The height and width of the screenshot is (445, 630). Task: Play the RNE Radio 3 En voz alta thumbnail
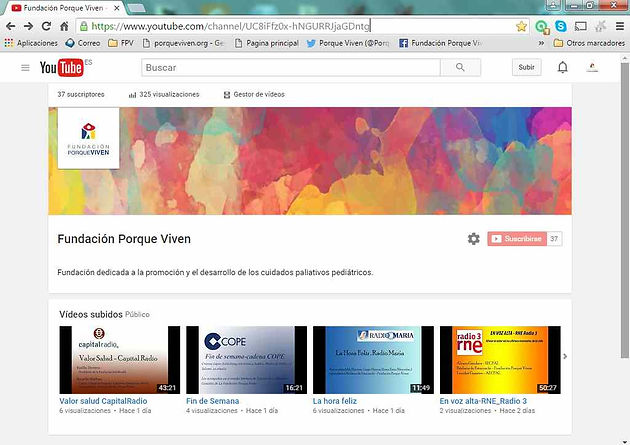coord(500,360)
